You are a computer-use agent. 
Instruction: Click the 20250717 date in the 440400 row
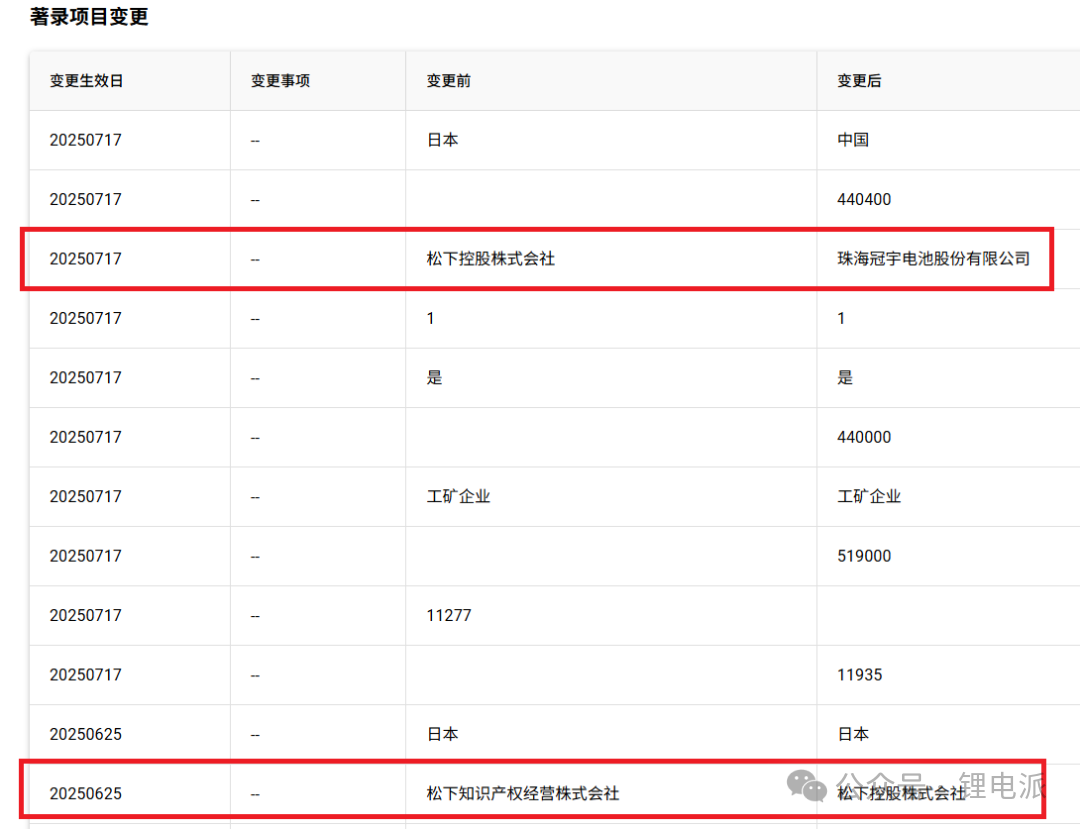pyautogui.click(x=85, y=200)
